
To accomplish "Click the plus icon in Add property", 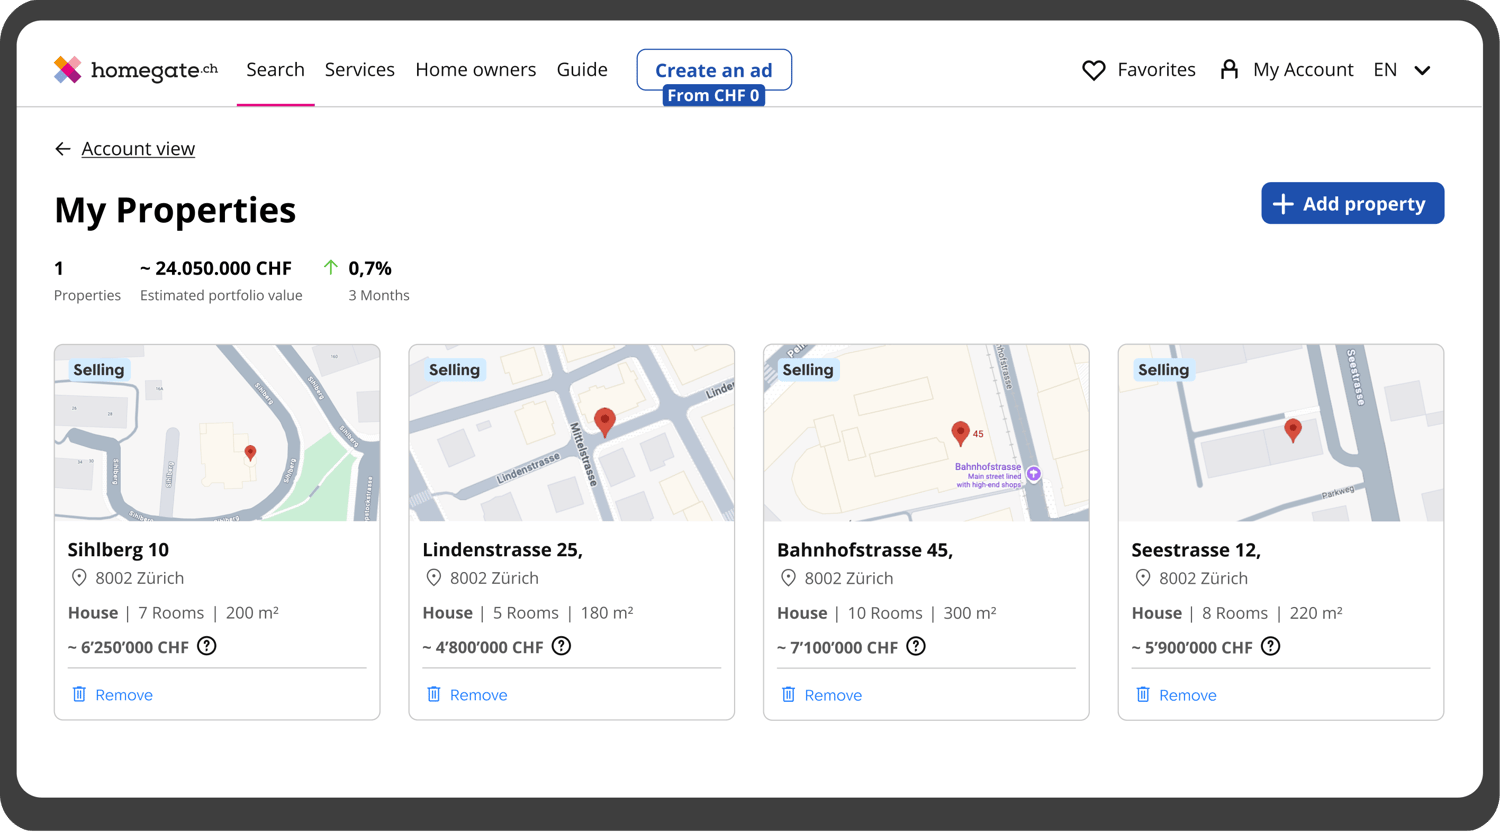I will [x=1283, y=204].
